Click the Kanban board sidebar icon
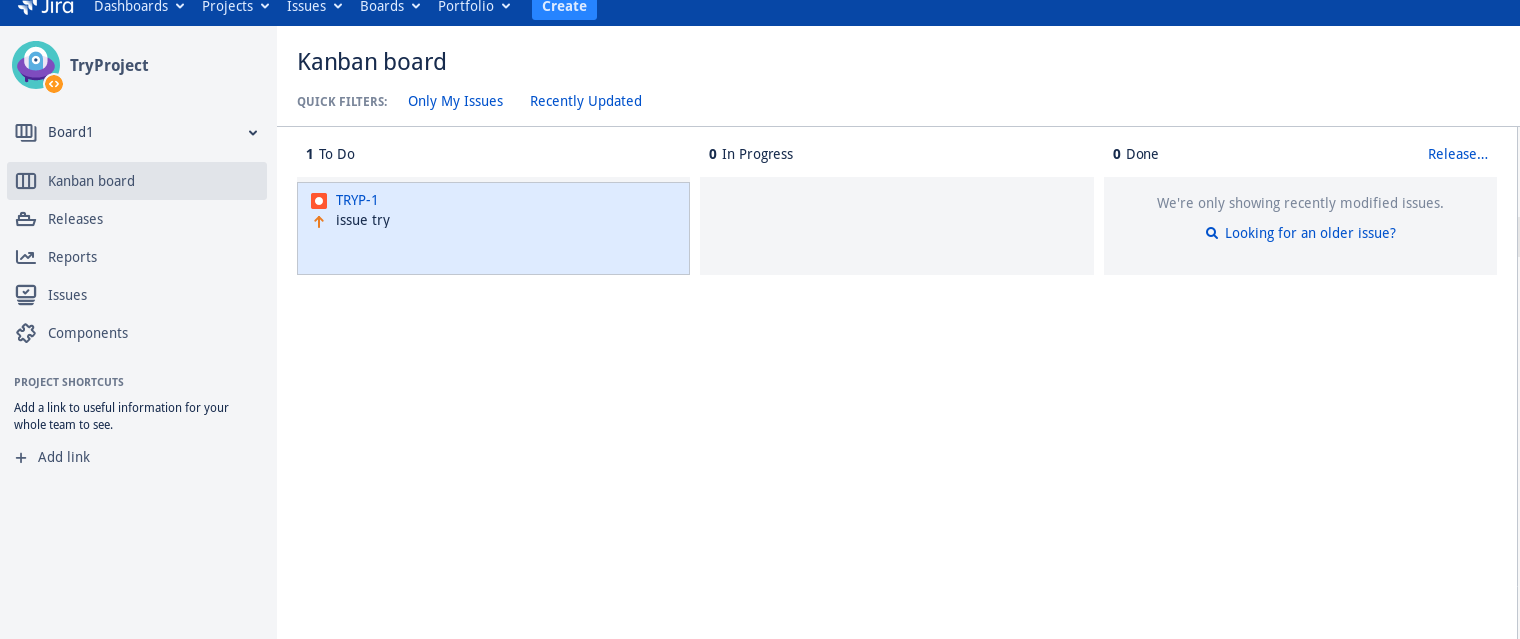1520x639 pixels. [x=26, y=181]
